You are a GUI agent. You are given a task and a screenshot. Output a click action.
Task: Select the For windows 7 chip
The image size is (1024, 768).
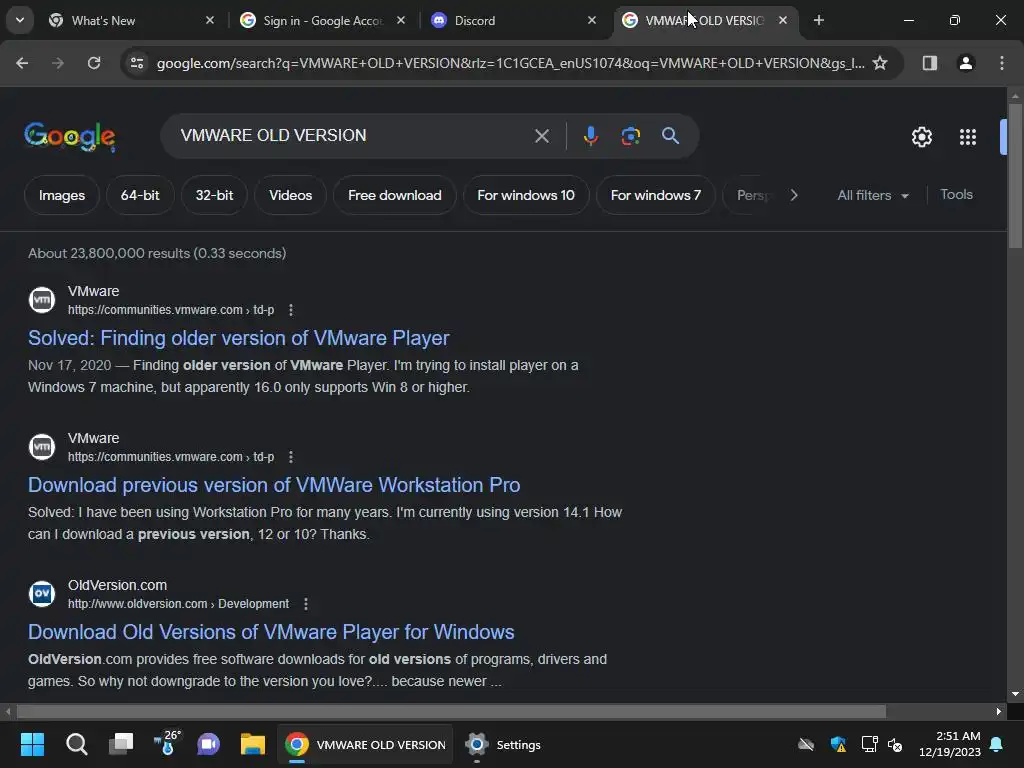pos(656,195)
